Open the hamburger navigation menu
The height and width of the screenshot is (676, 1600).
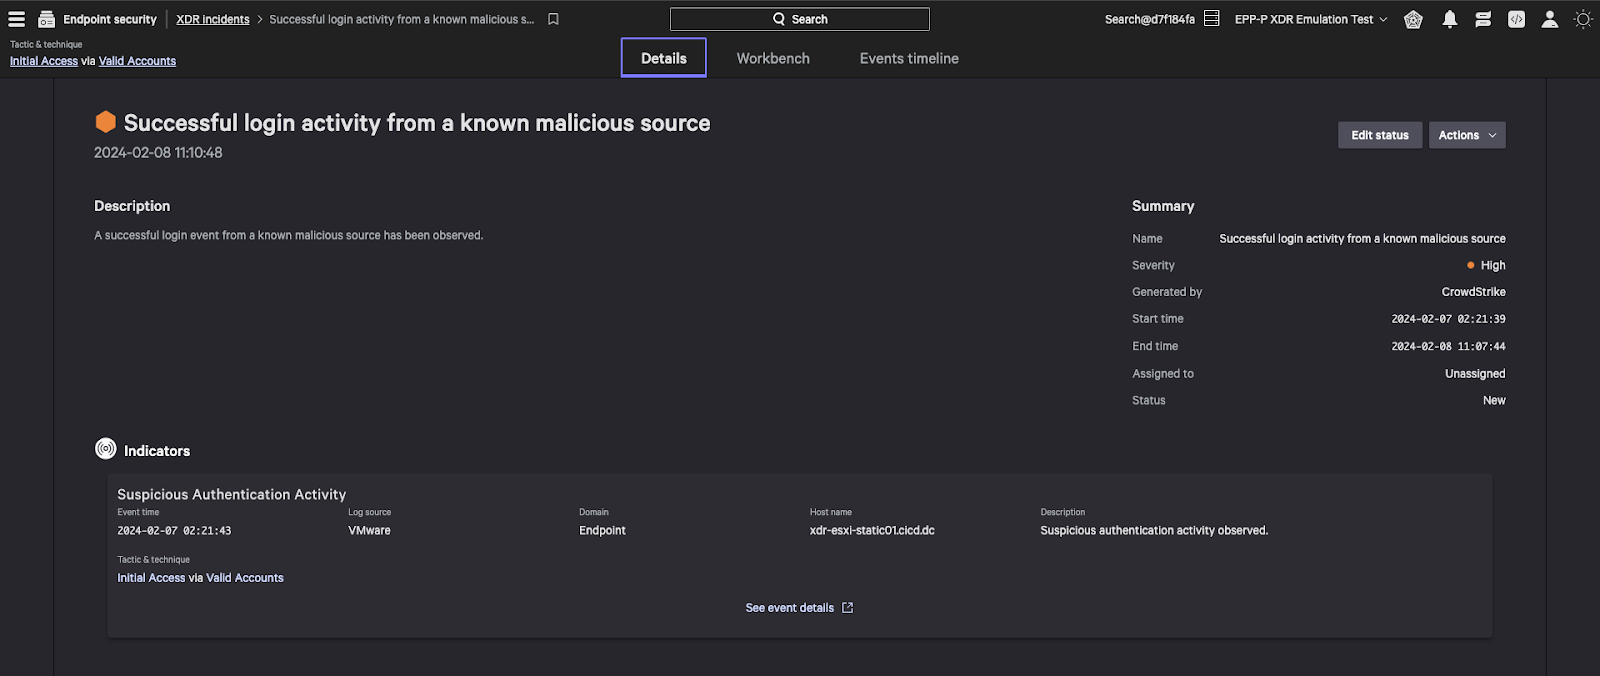pos(17,19)
